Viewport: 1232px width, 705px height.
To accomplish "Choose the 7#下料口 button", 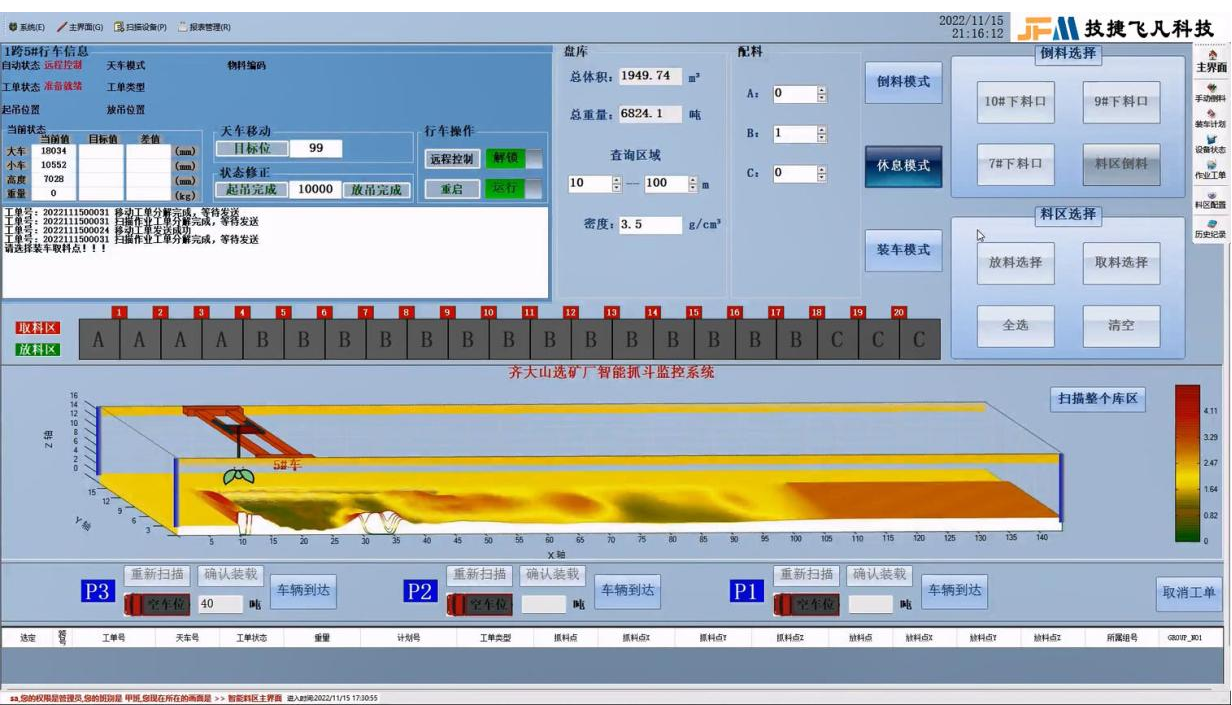I will click(x=1015, y=164).
